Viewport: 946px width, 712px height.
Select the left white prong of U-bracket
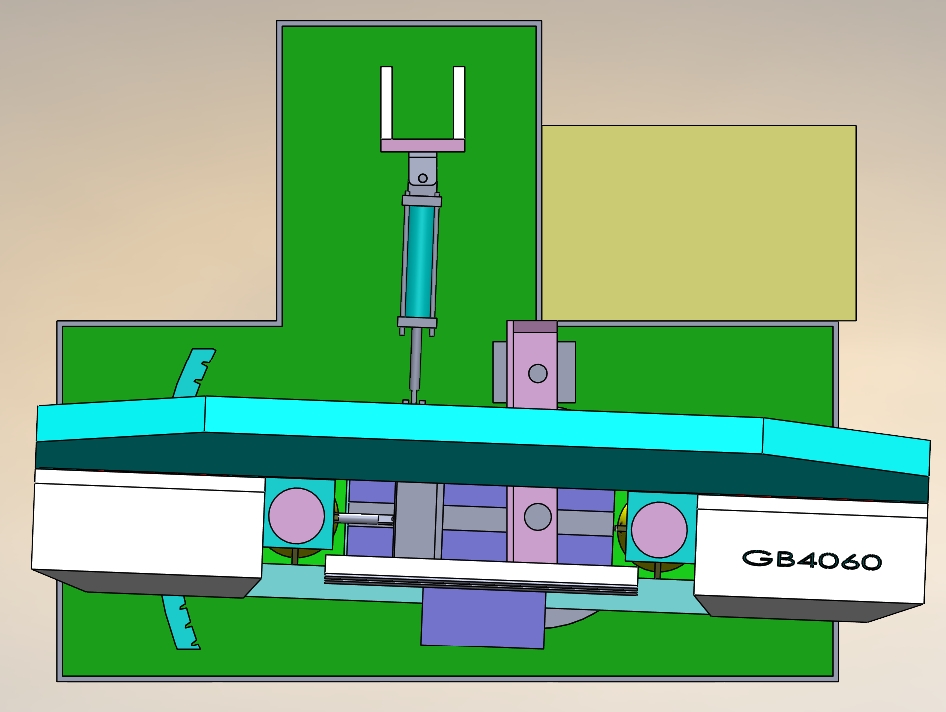pyautogui.click(x=387, y=103)
